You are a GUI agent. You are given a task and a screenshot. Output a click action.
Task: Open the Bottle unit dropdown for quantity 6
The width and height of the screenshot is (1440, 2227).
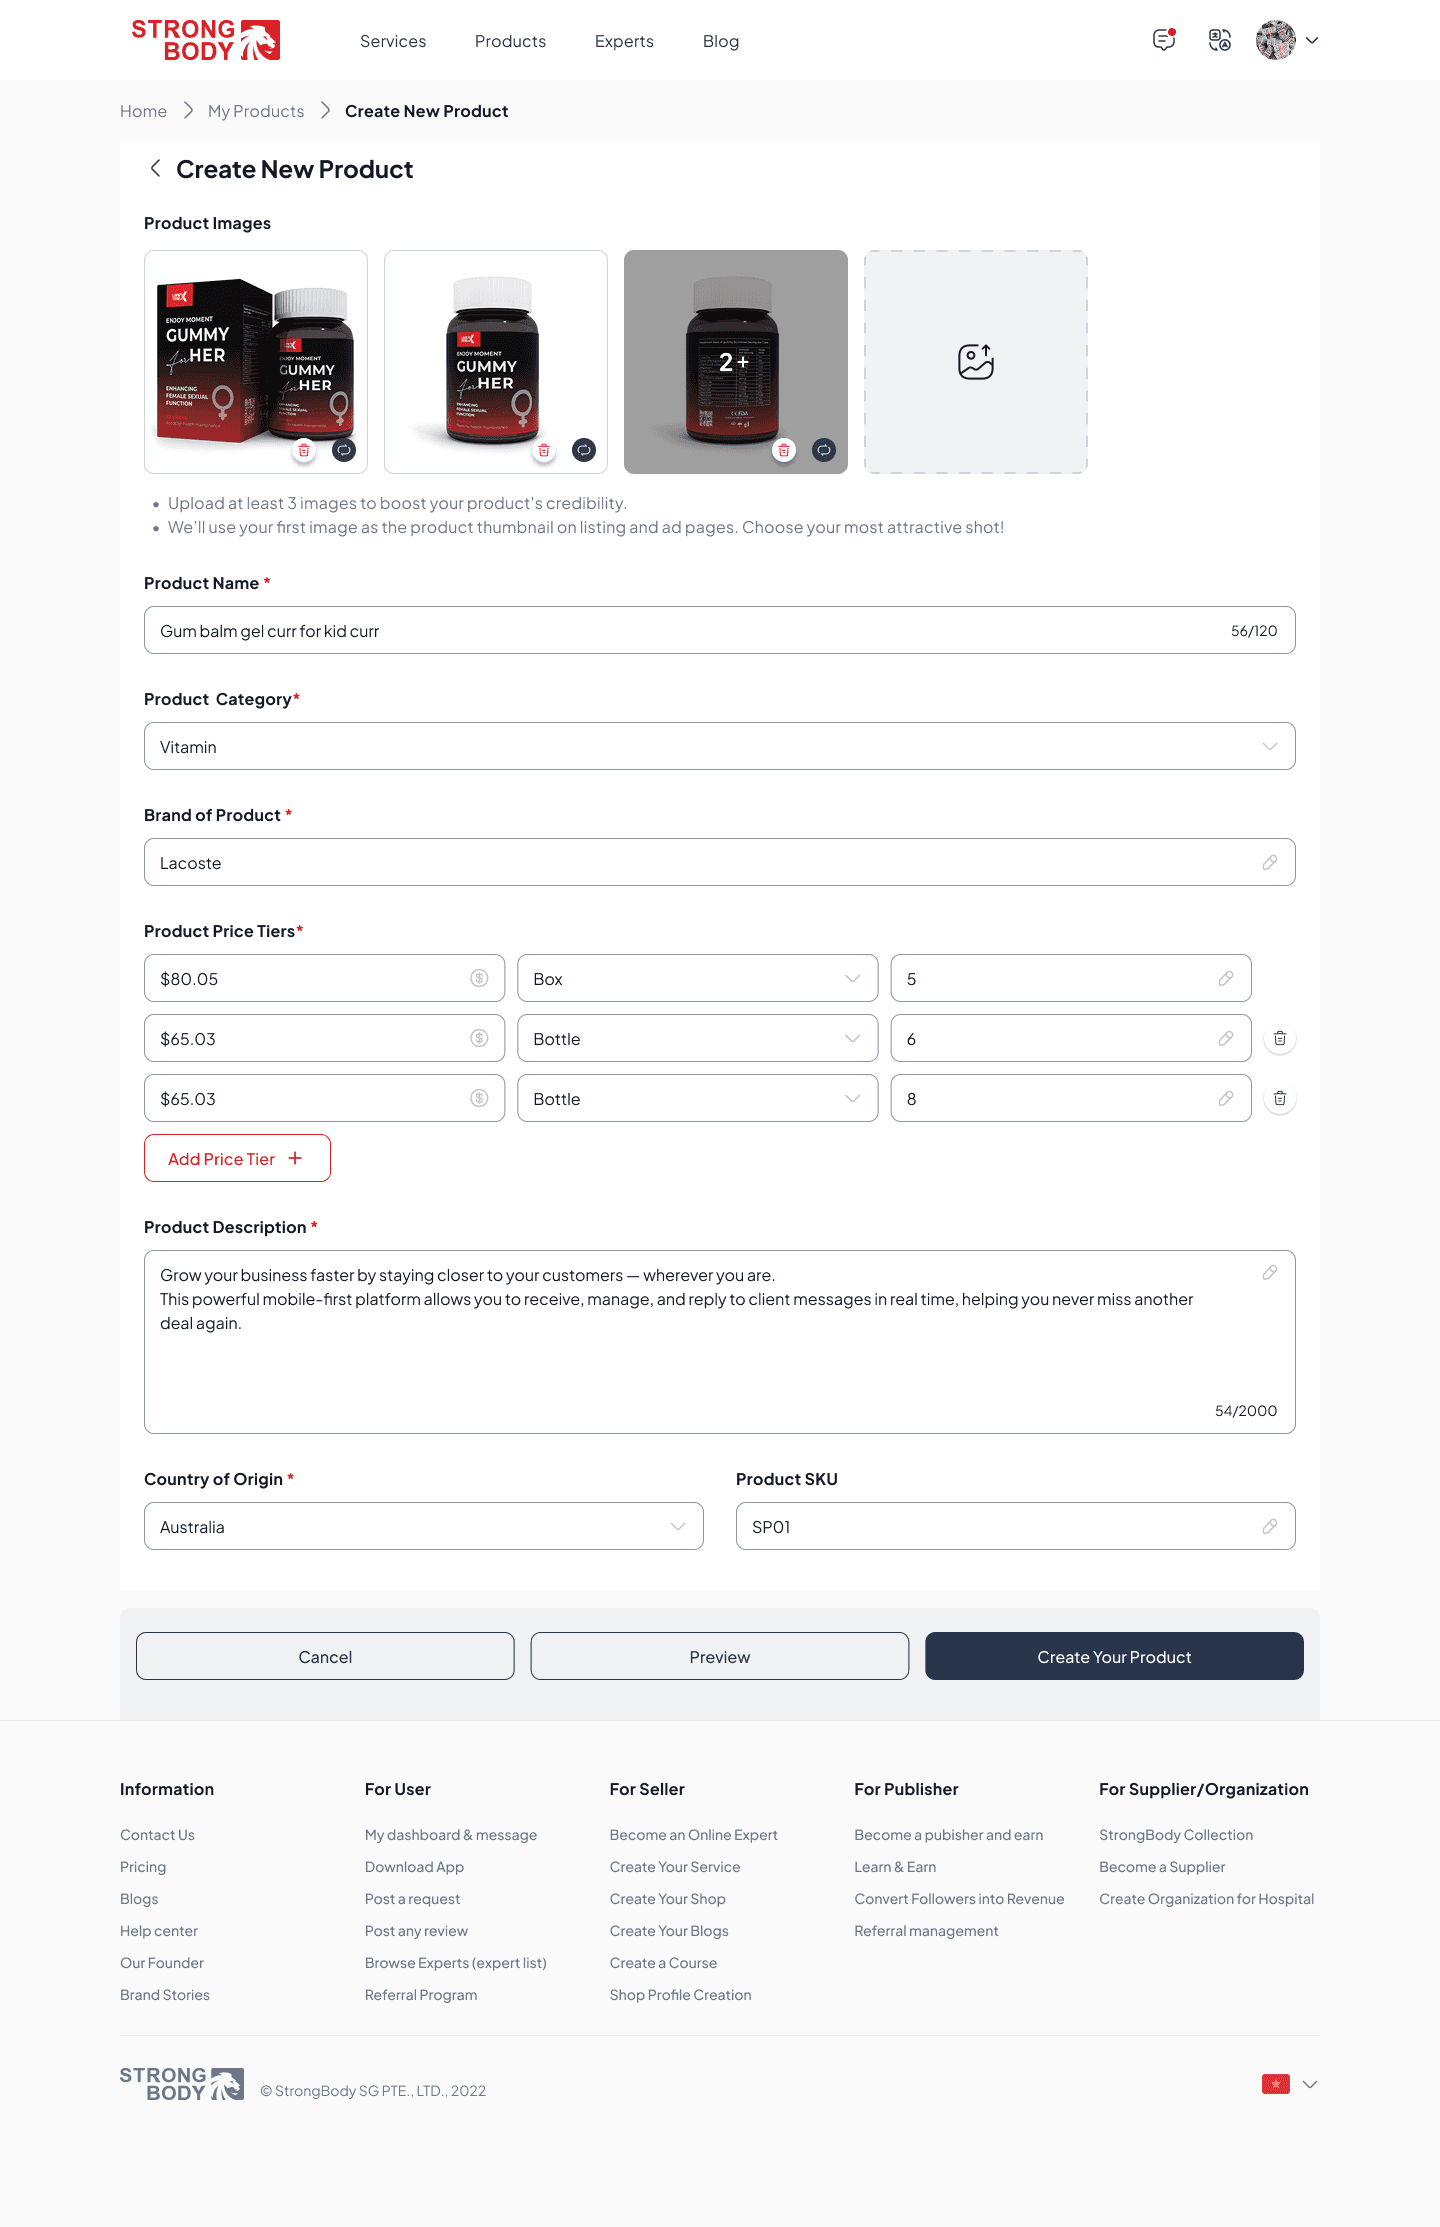pyautogui.click(x=698, y=1038)
